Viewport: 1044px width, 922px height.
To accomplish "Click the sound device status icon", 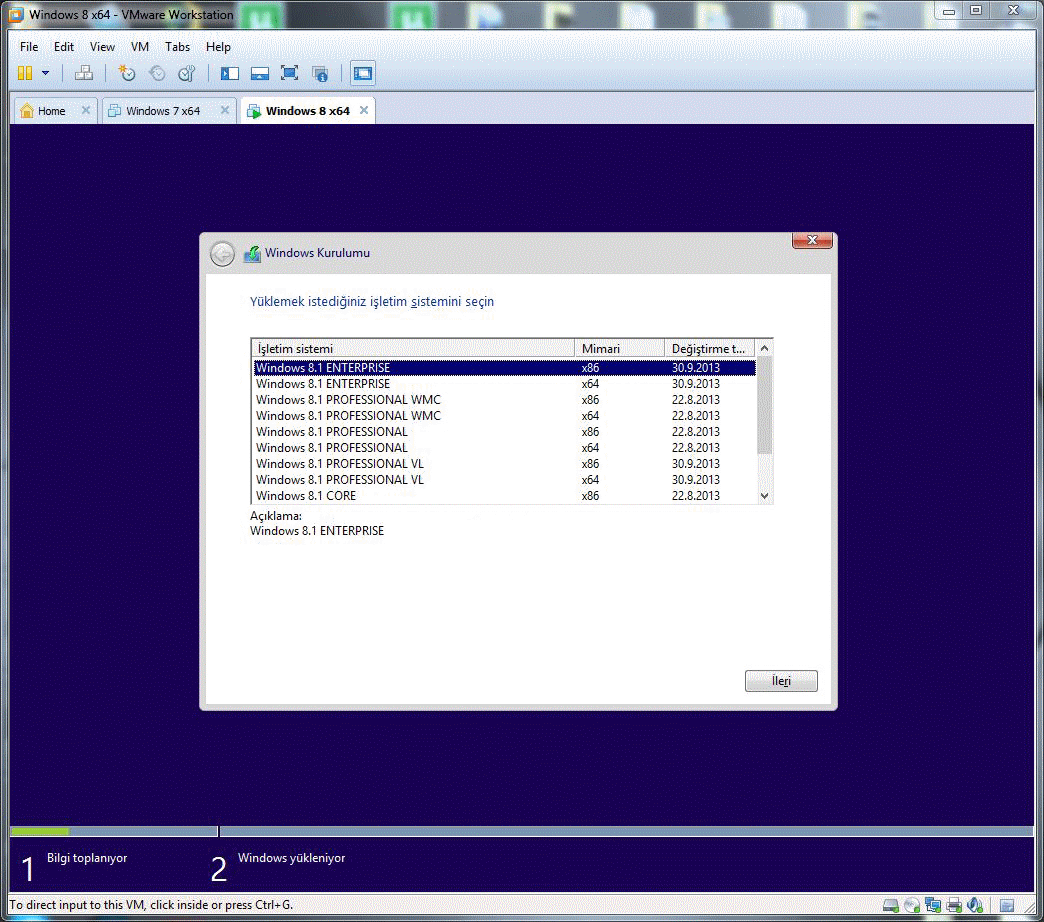I will pyautogui.click(x=973, y=905).
